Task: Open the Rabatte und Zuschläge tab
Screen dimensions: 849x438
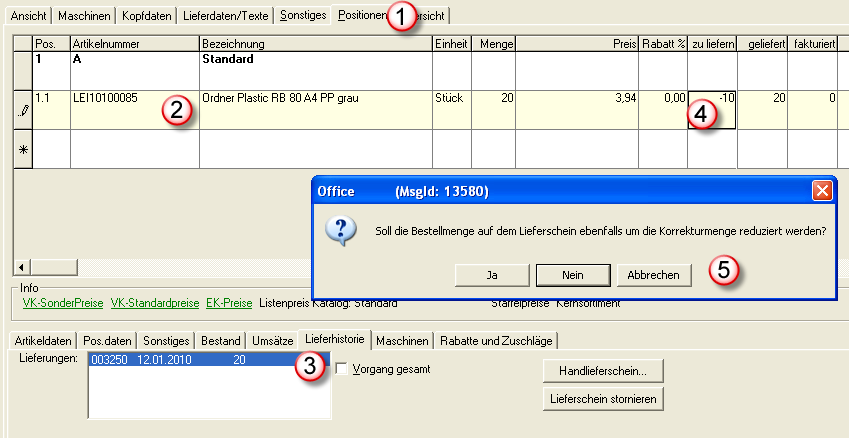Action: (496, 340)
